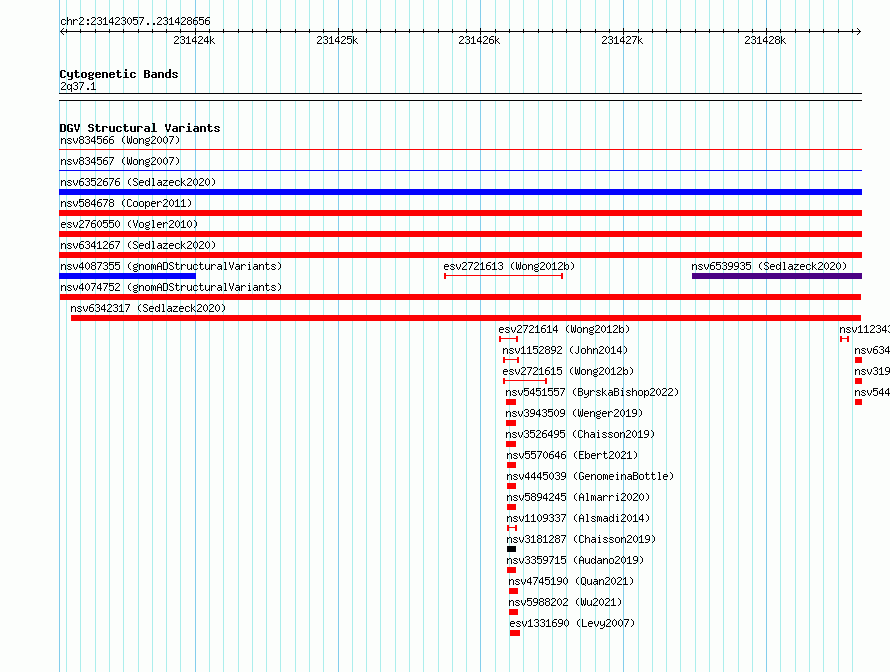
Task: Select the purple nsv6539935 bar
Action: 777,276
